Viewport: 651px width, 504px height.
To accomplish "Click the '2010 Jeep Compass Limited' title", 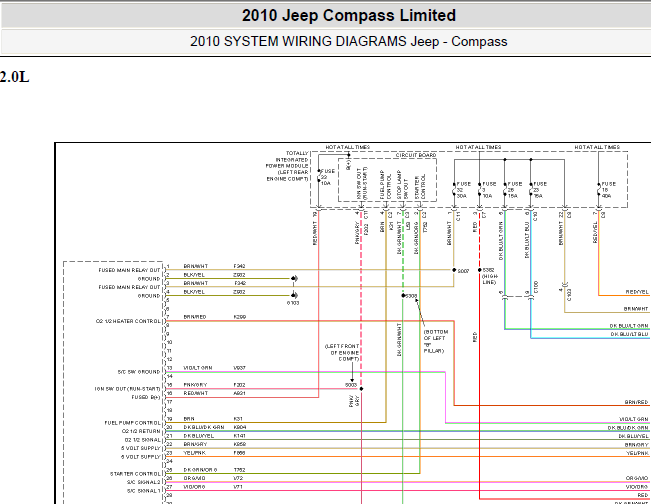I will point(349,15).
